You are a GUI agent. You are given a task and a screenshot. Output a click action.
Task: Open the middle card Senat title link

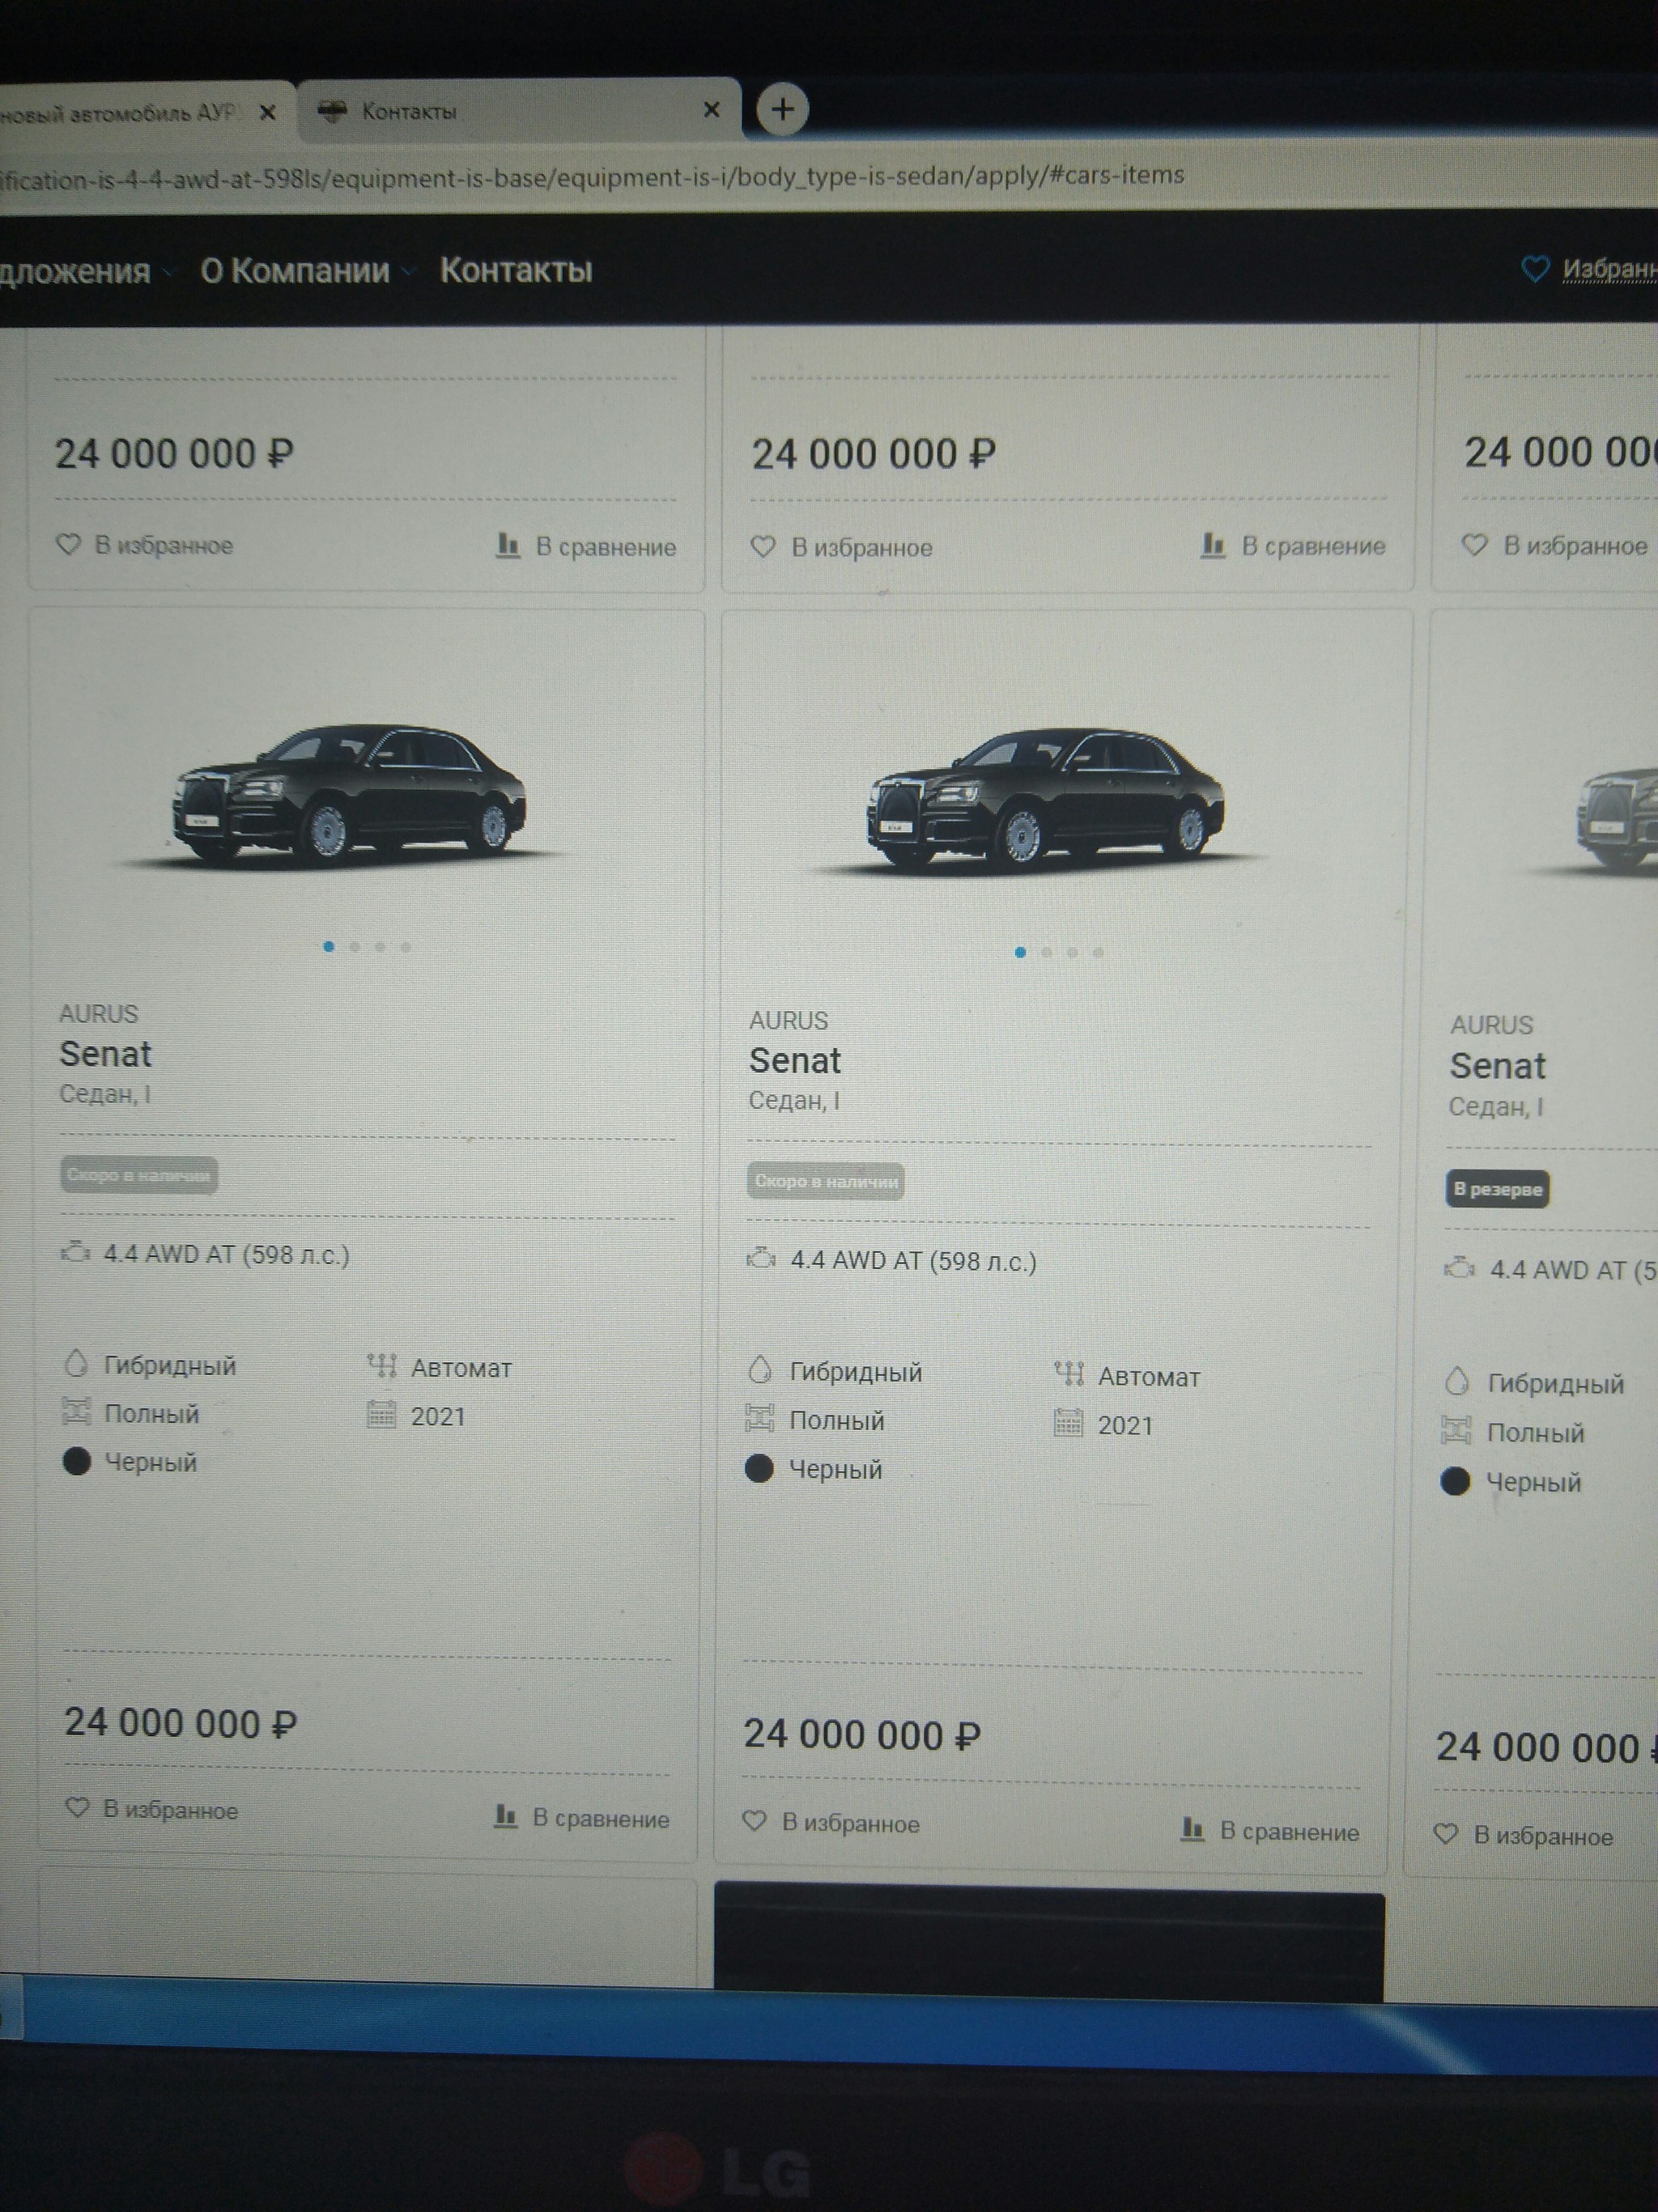(x=795, y=1060)
